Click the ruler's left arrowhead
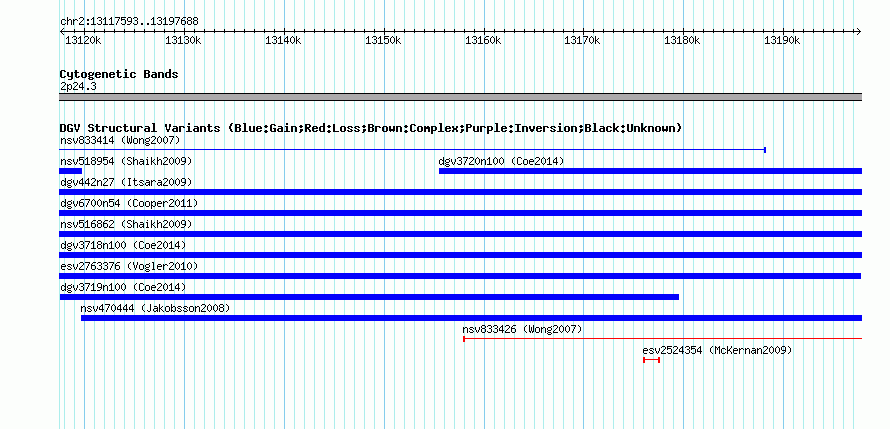The image size is (890, 429). coord(62,32)
